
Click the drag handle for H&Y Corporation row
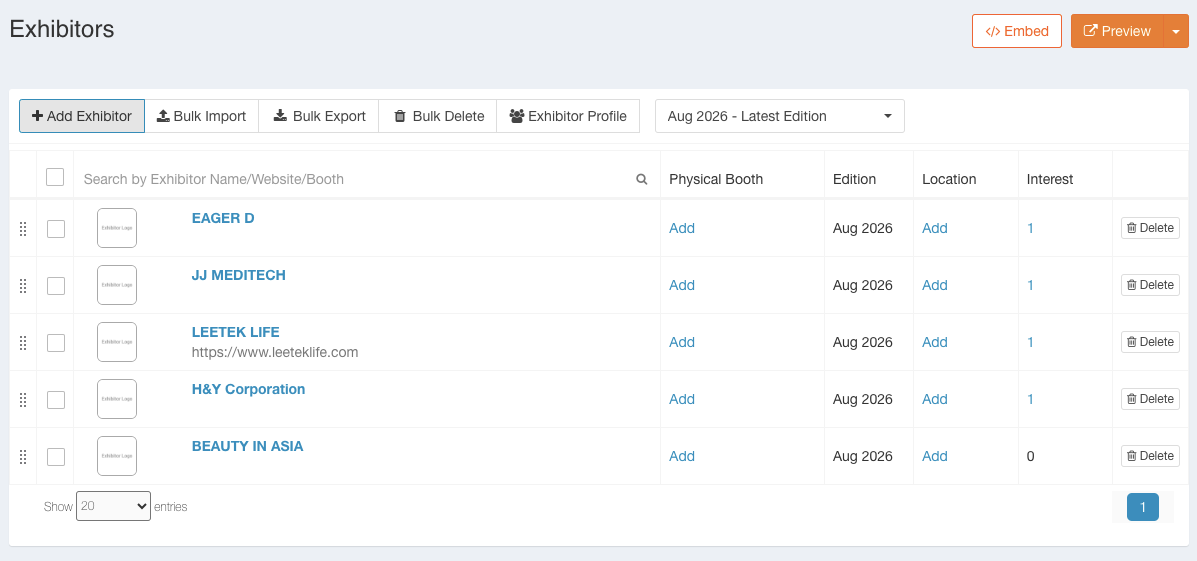23,399
